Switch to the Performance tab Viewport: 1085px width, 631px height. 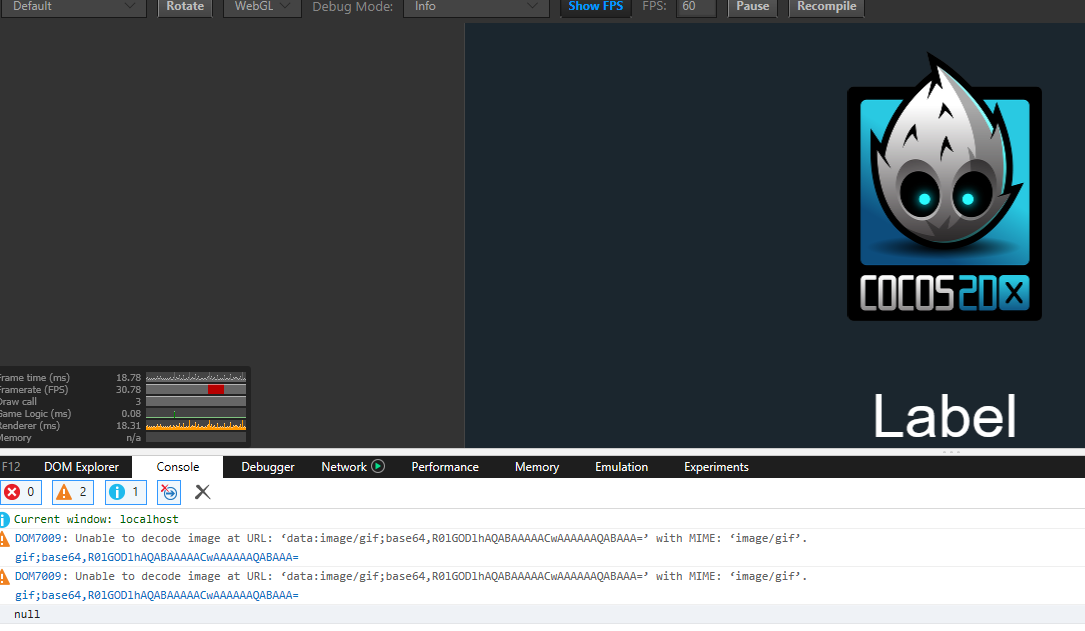445,467
